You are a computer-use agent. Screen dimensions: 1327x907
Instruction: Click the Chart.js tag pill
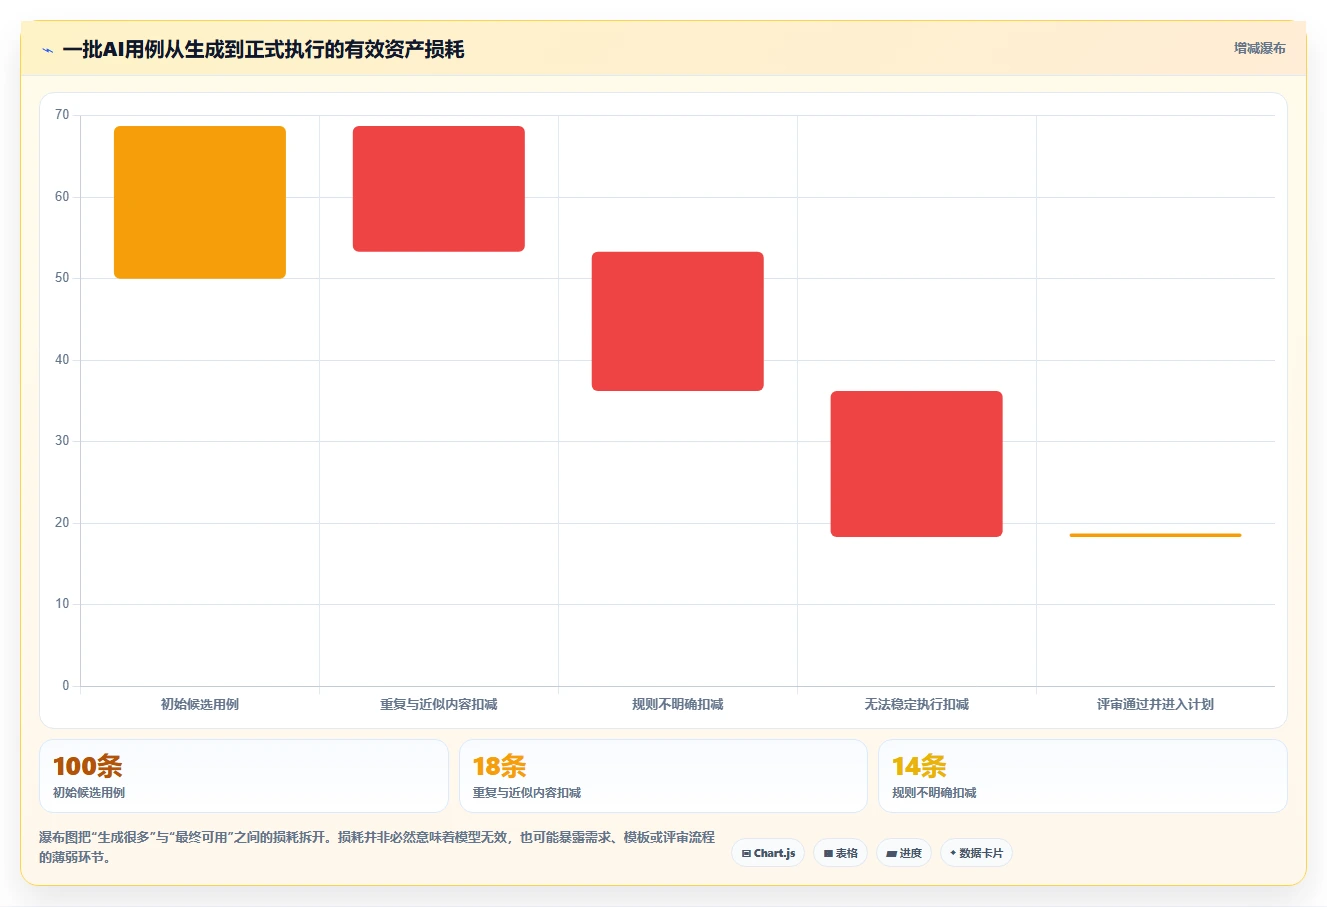[x=768, y=853]
